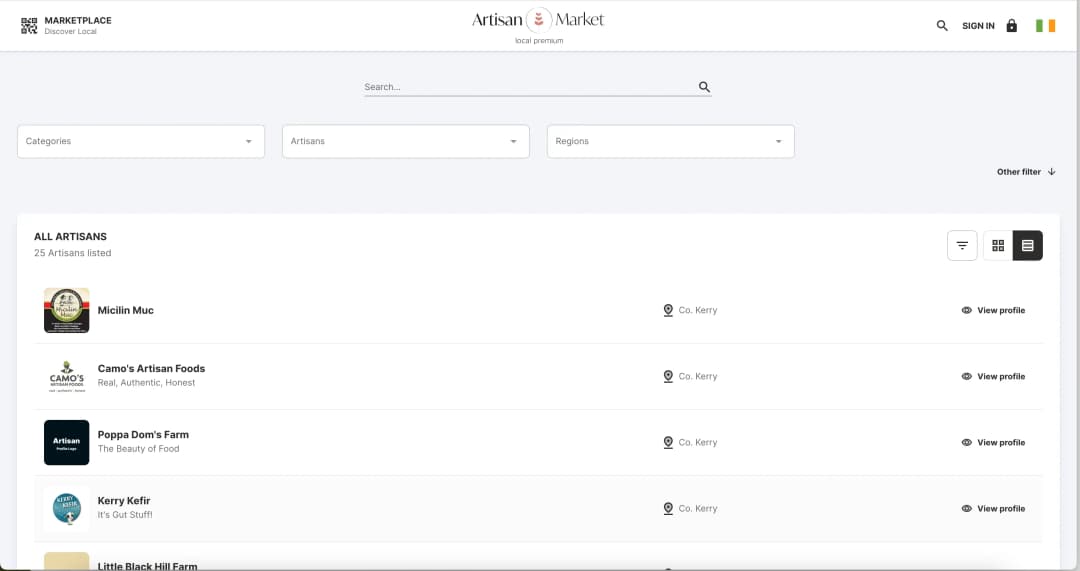Open the sort filter lines icon
The width and height of the screenshot is (1080, 571).
coord(962,246)
